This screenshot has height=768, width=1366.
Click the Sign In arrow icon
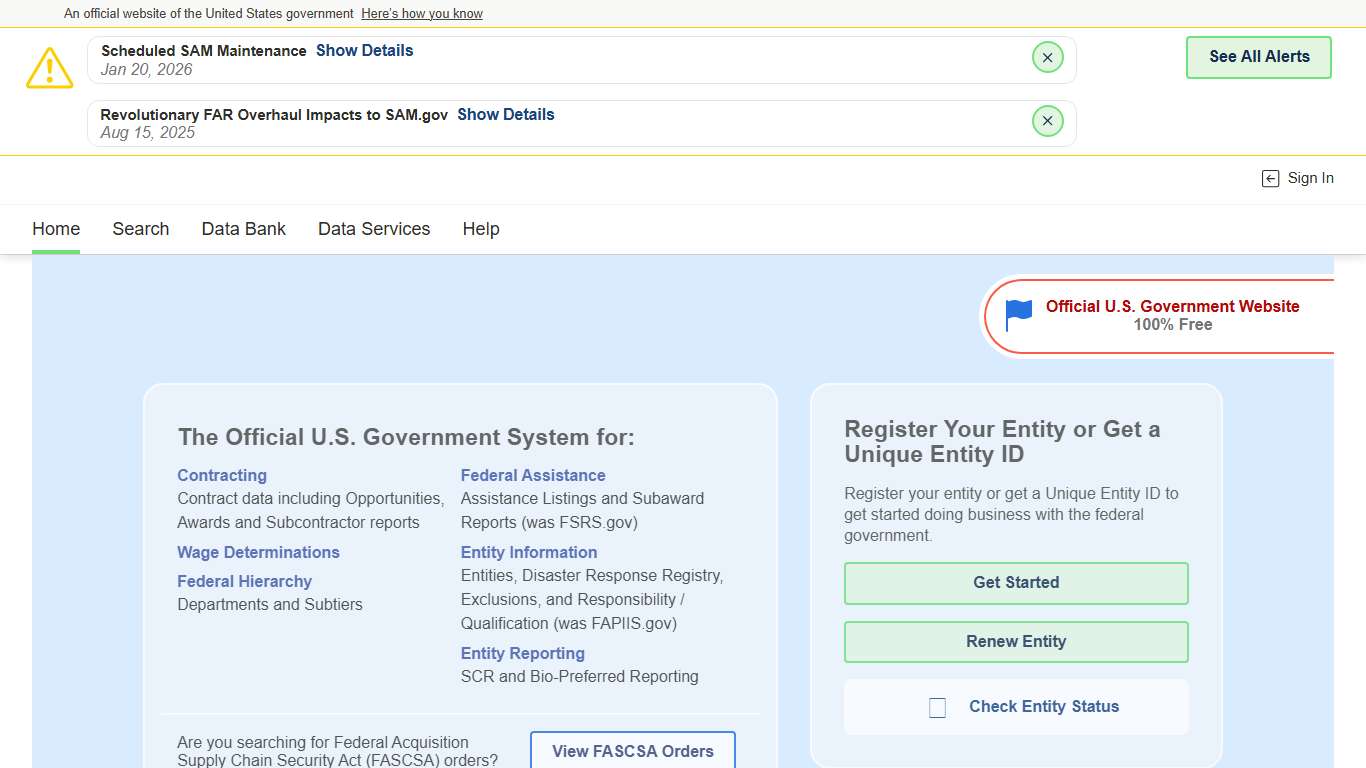(1270, 178)
